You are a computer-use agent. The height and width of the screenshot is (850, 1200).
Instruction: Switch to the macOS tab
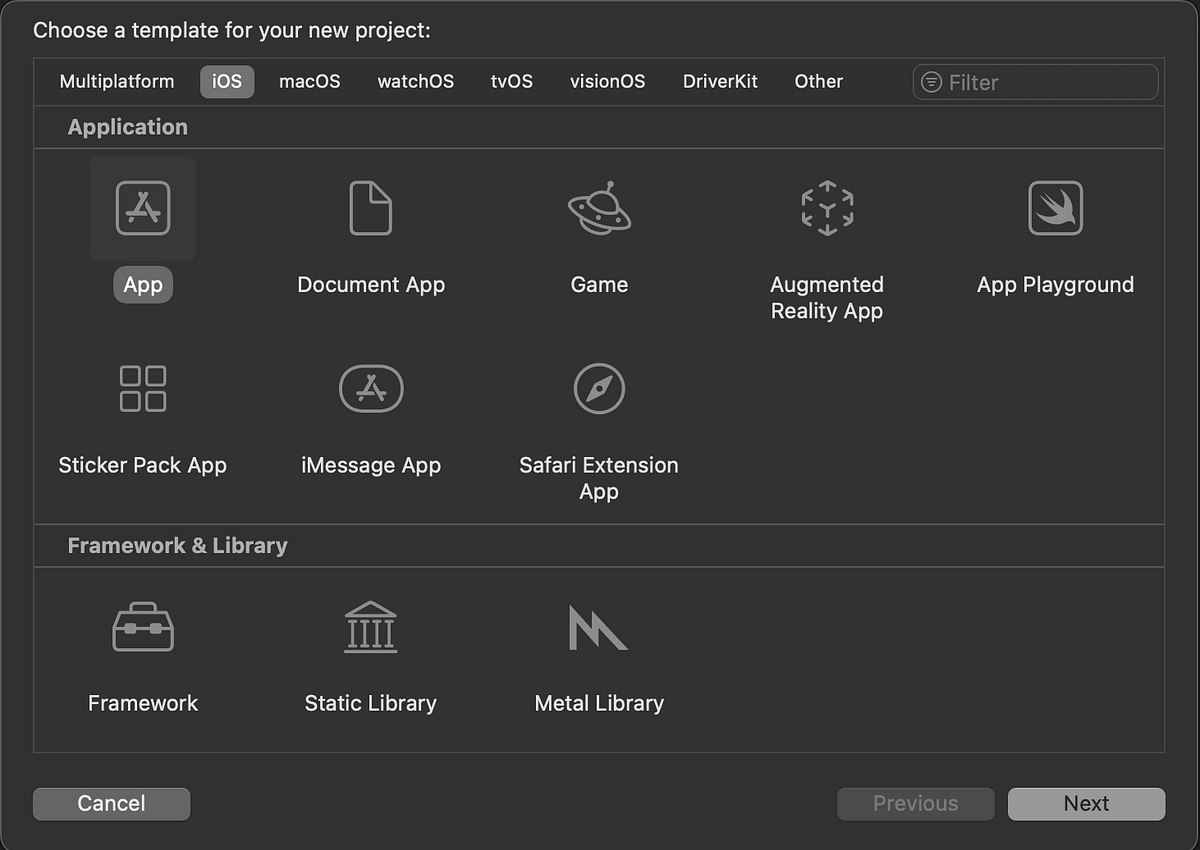[x=310, y=82]
